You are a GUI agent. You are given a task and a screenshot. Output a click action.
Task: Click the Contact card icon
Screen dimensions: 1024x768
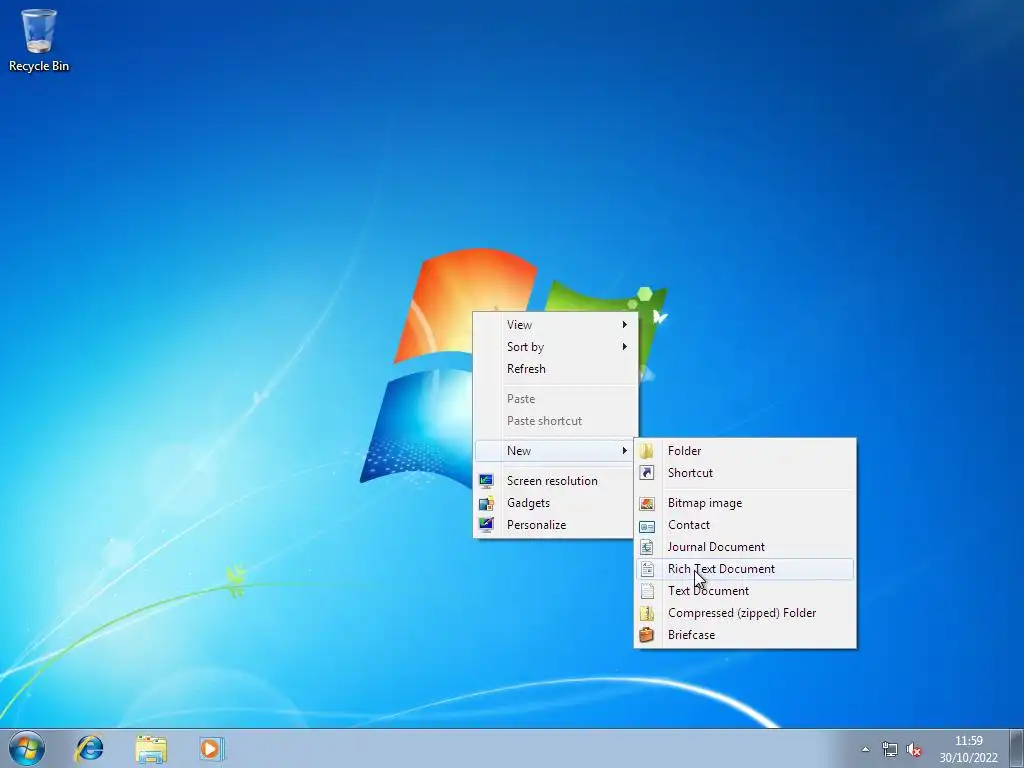pyautogui.click(x=647, y=526)
